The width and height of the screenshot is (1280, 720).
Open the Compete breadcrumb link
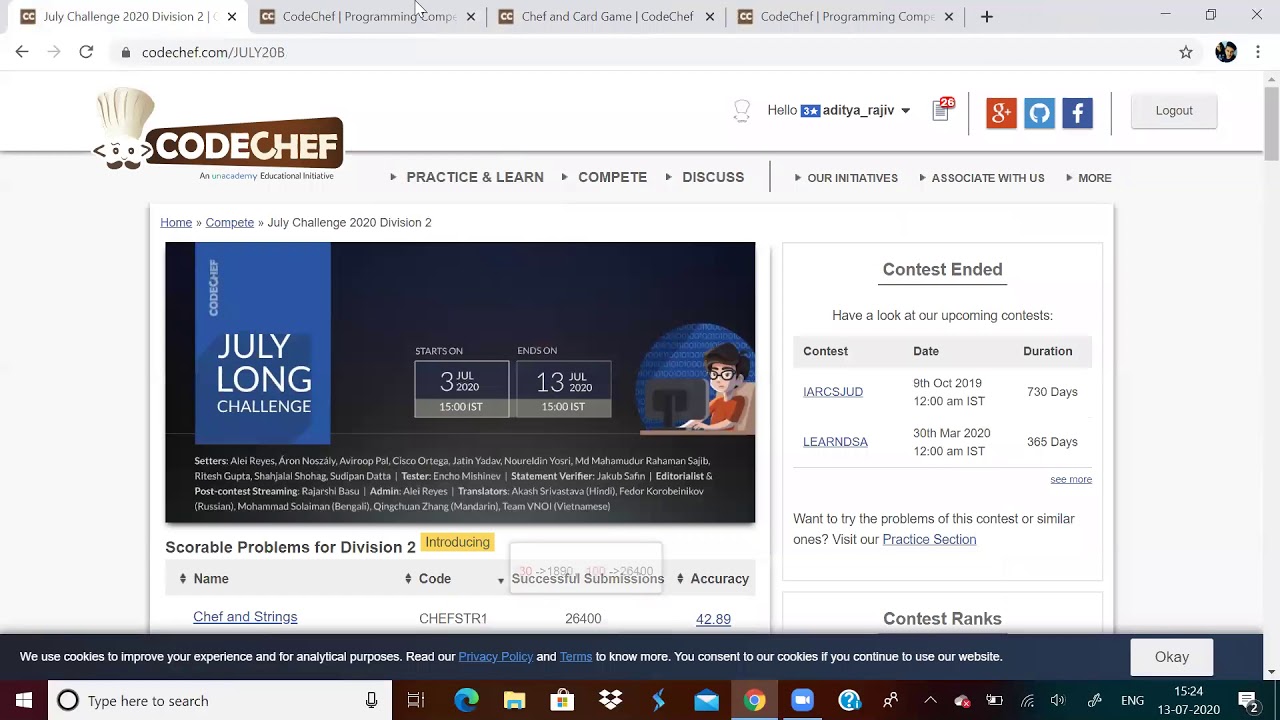[230, 222]
